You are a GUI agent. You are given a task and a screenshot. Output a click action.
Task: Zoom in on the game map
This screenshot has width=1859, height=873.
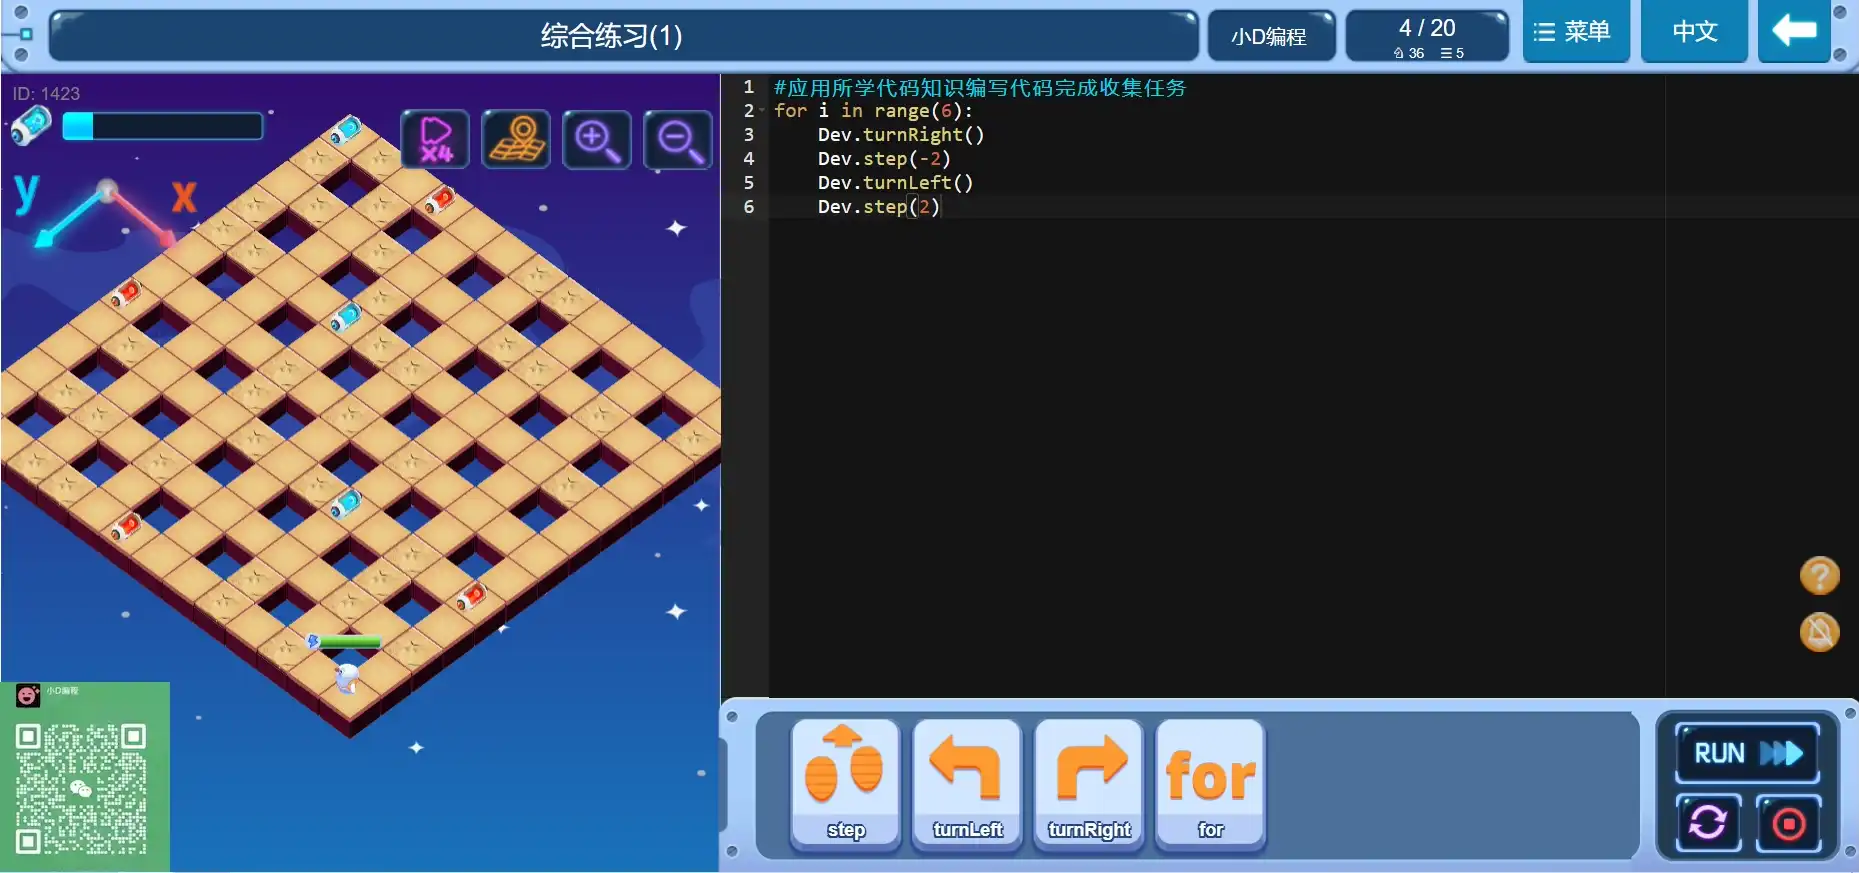[597, 140]
